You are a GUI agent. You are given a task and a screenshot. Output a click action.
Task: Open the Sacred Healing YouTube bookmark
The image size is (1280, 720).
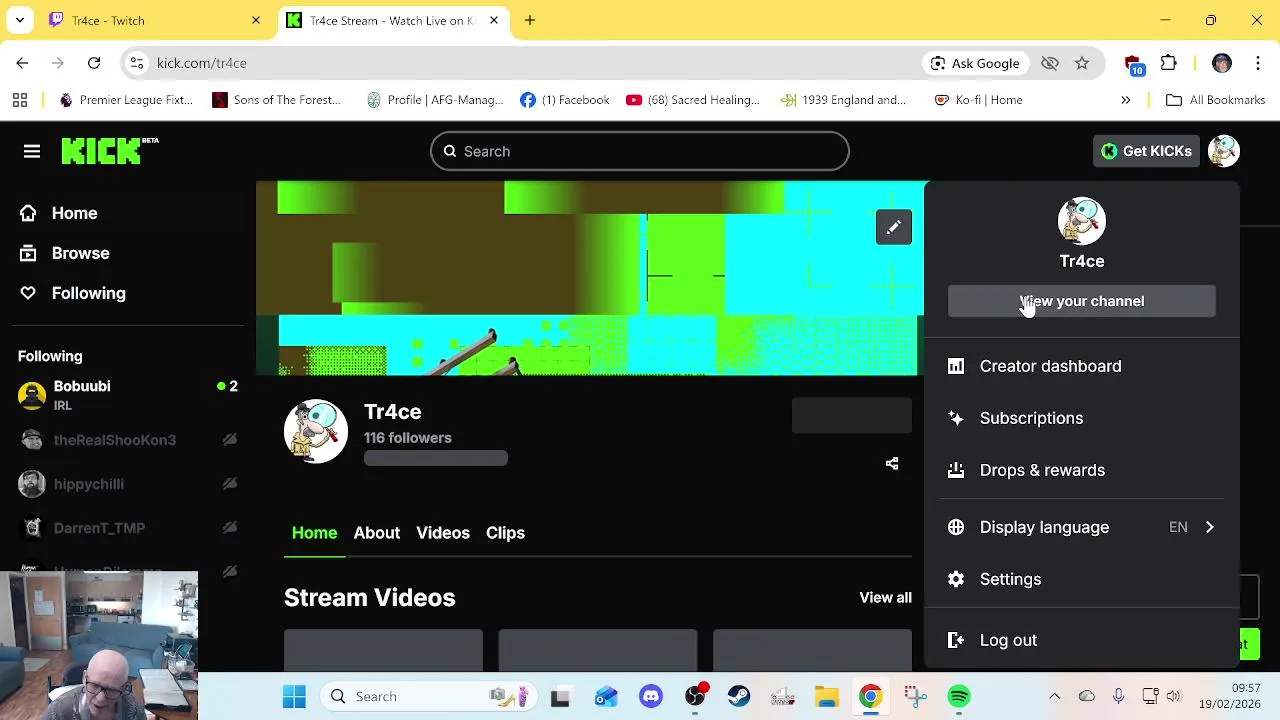(x=693, y=100)
